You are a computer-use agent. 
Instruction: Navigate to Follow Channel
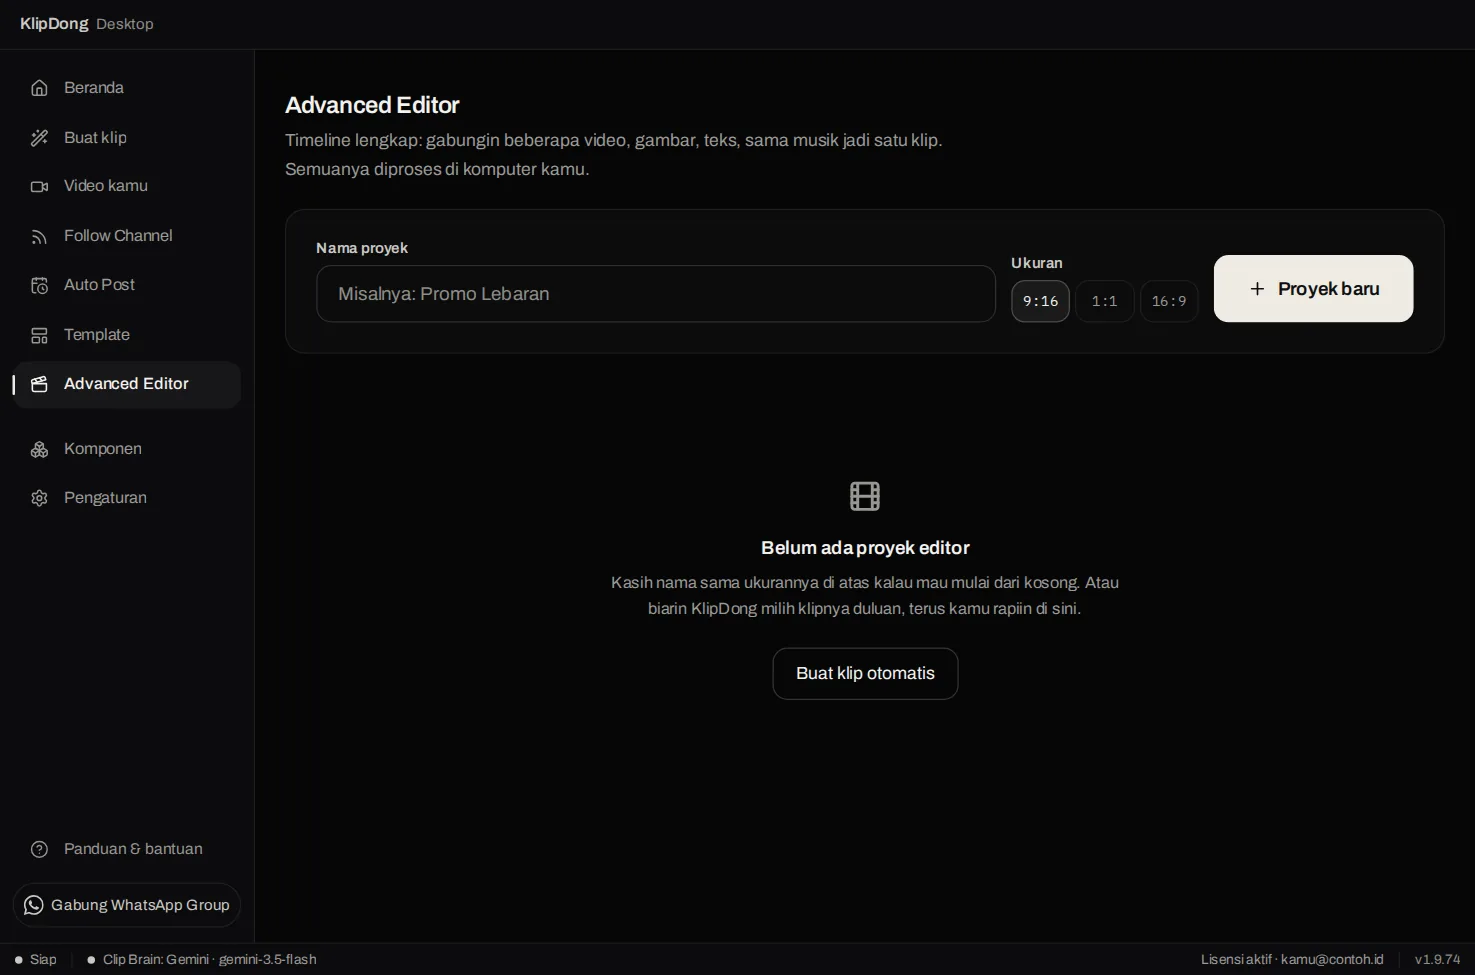point(127,236)
